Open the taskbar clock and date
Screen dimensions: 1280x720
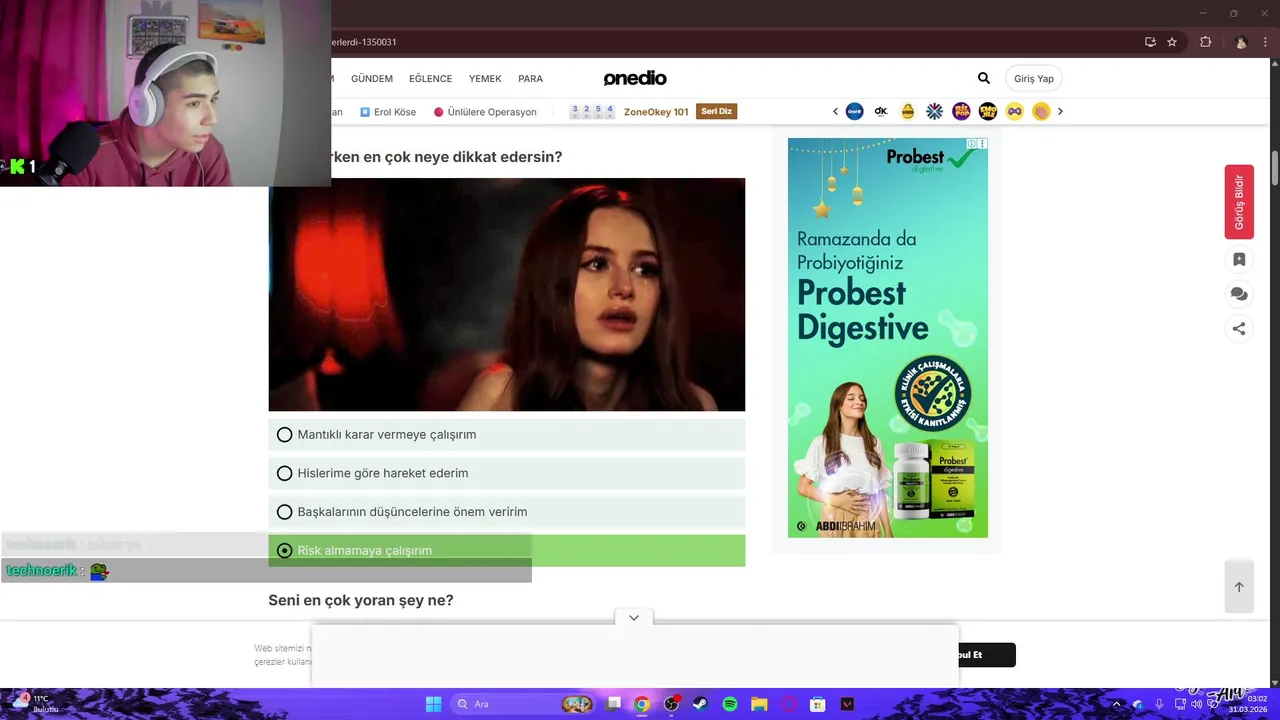click(x=1249, y=704)
